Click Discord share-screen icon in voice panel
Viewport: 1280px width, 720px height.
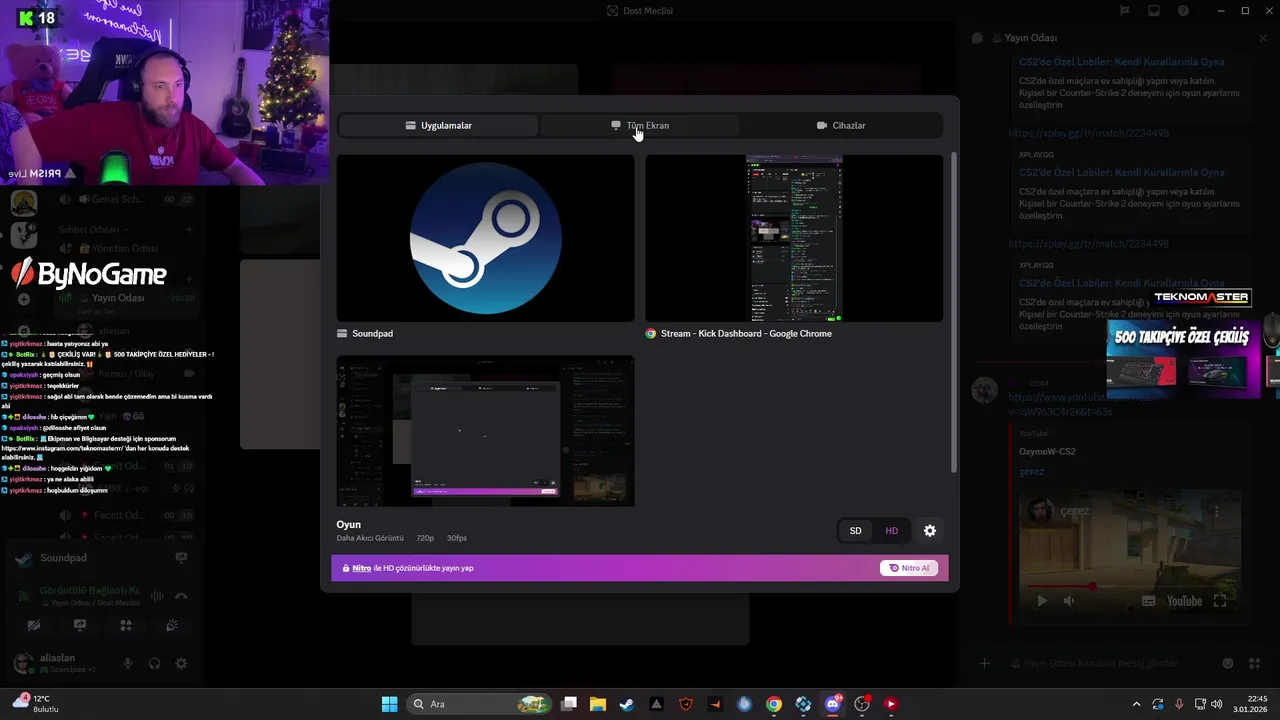(80, 626)
